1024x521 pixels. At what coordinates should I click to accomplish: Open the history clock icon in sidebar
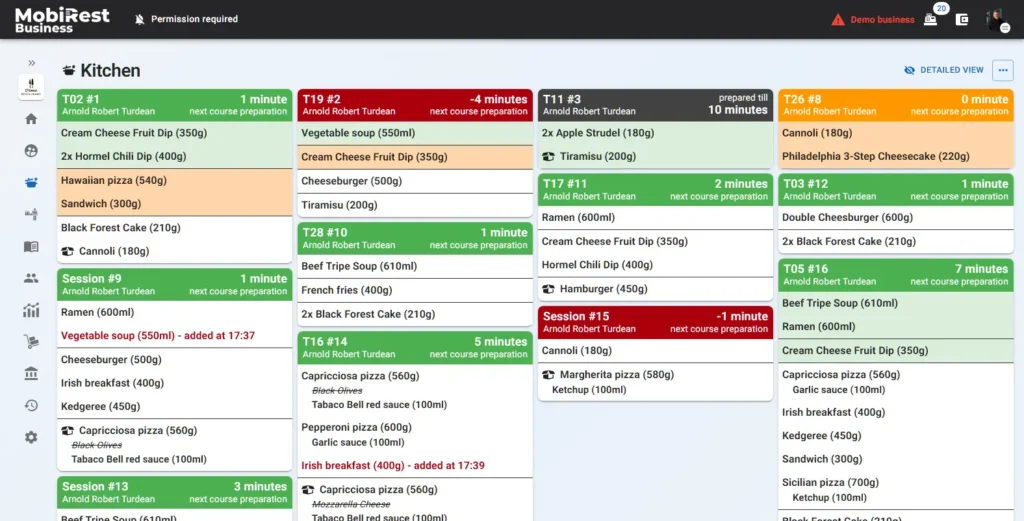(x=31, y=405)
